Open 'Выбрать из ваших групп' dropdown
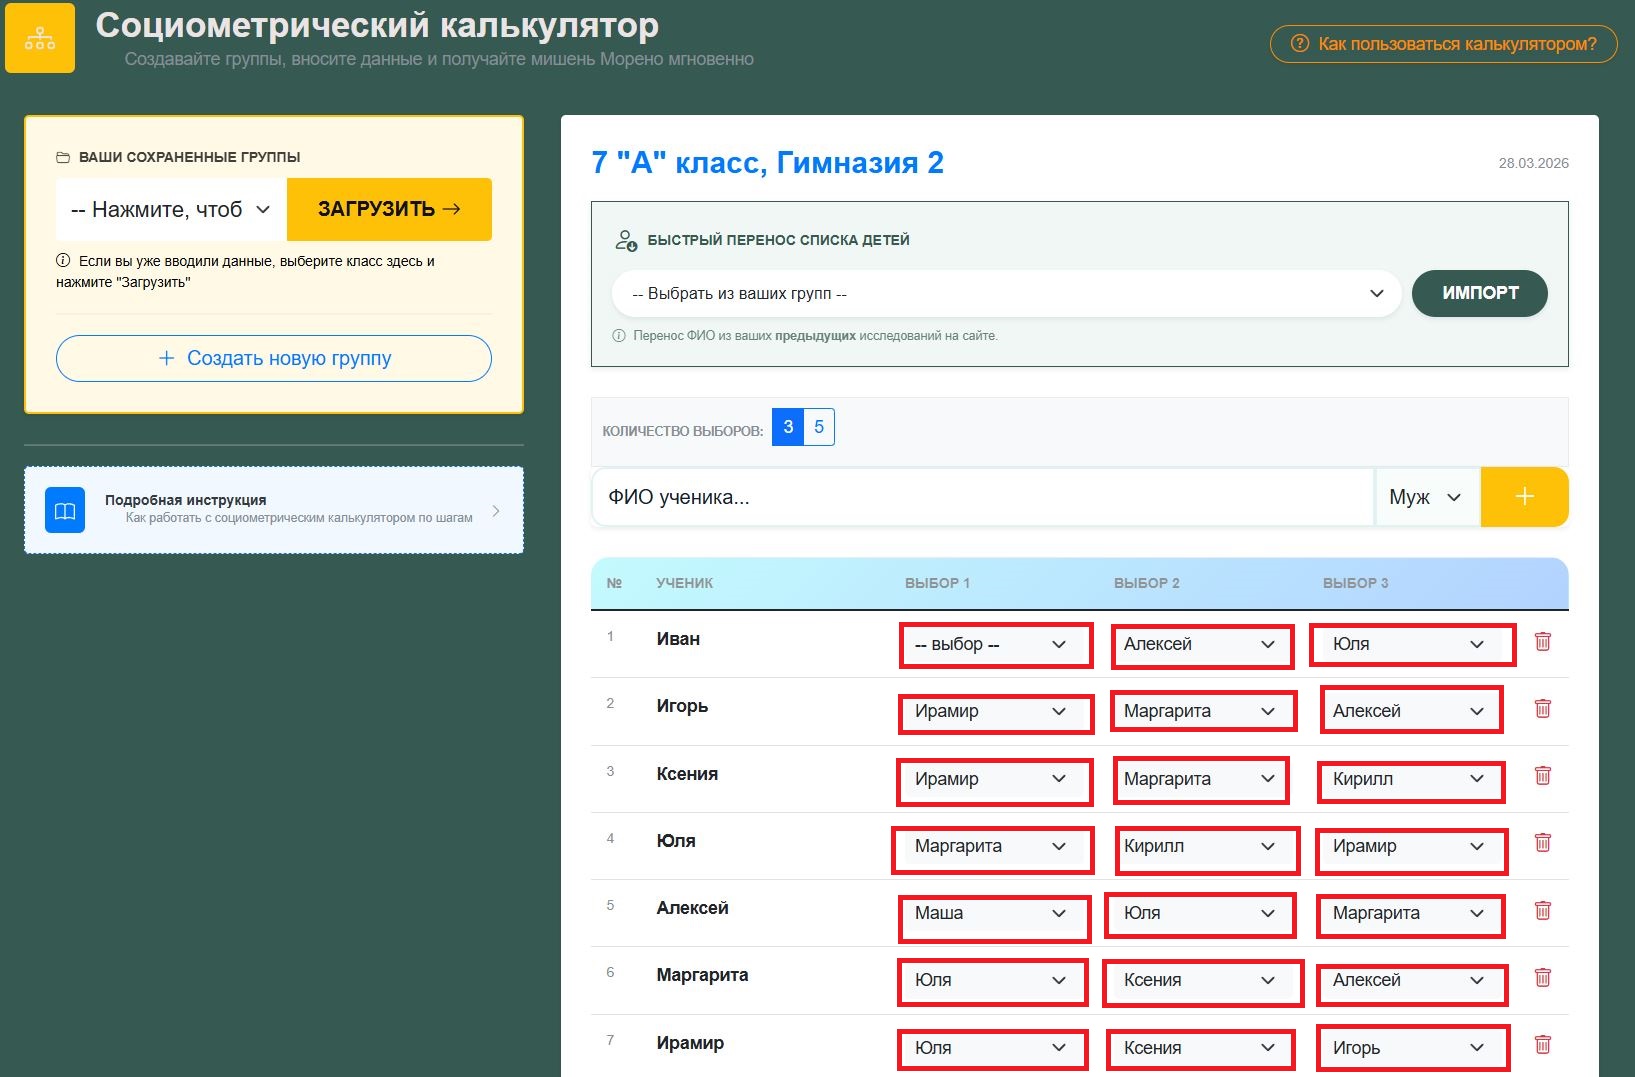The image size is (1635, 1077). pos(1006,294)
